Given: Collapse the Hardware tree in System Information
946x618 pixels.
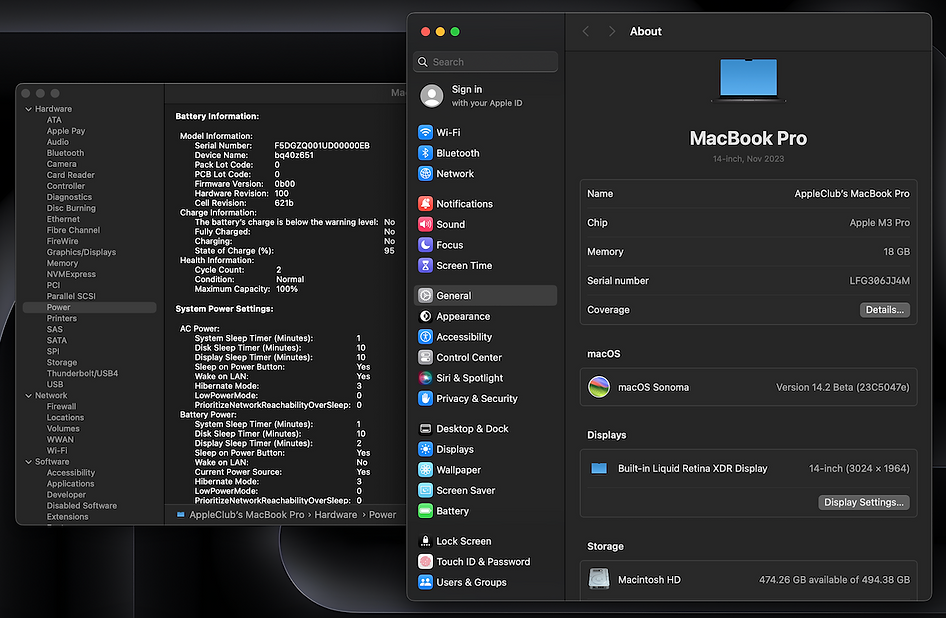Looking at the screenshot, I should [28, 109].
